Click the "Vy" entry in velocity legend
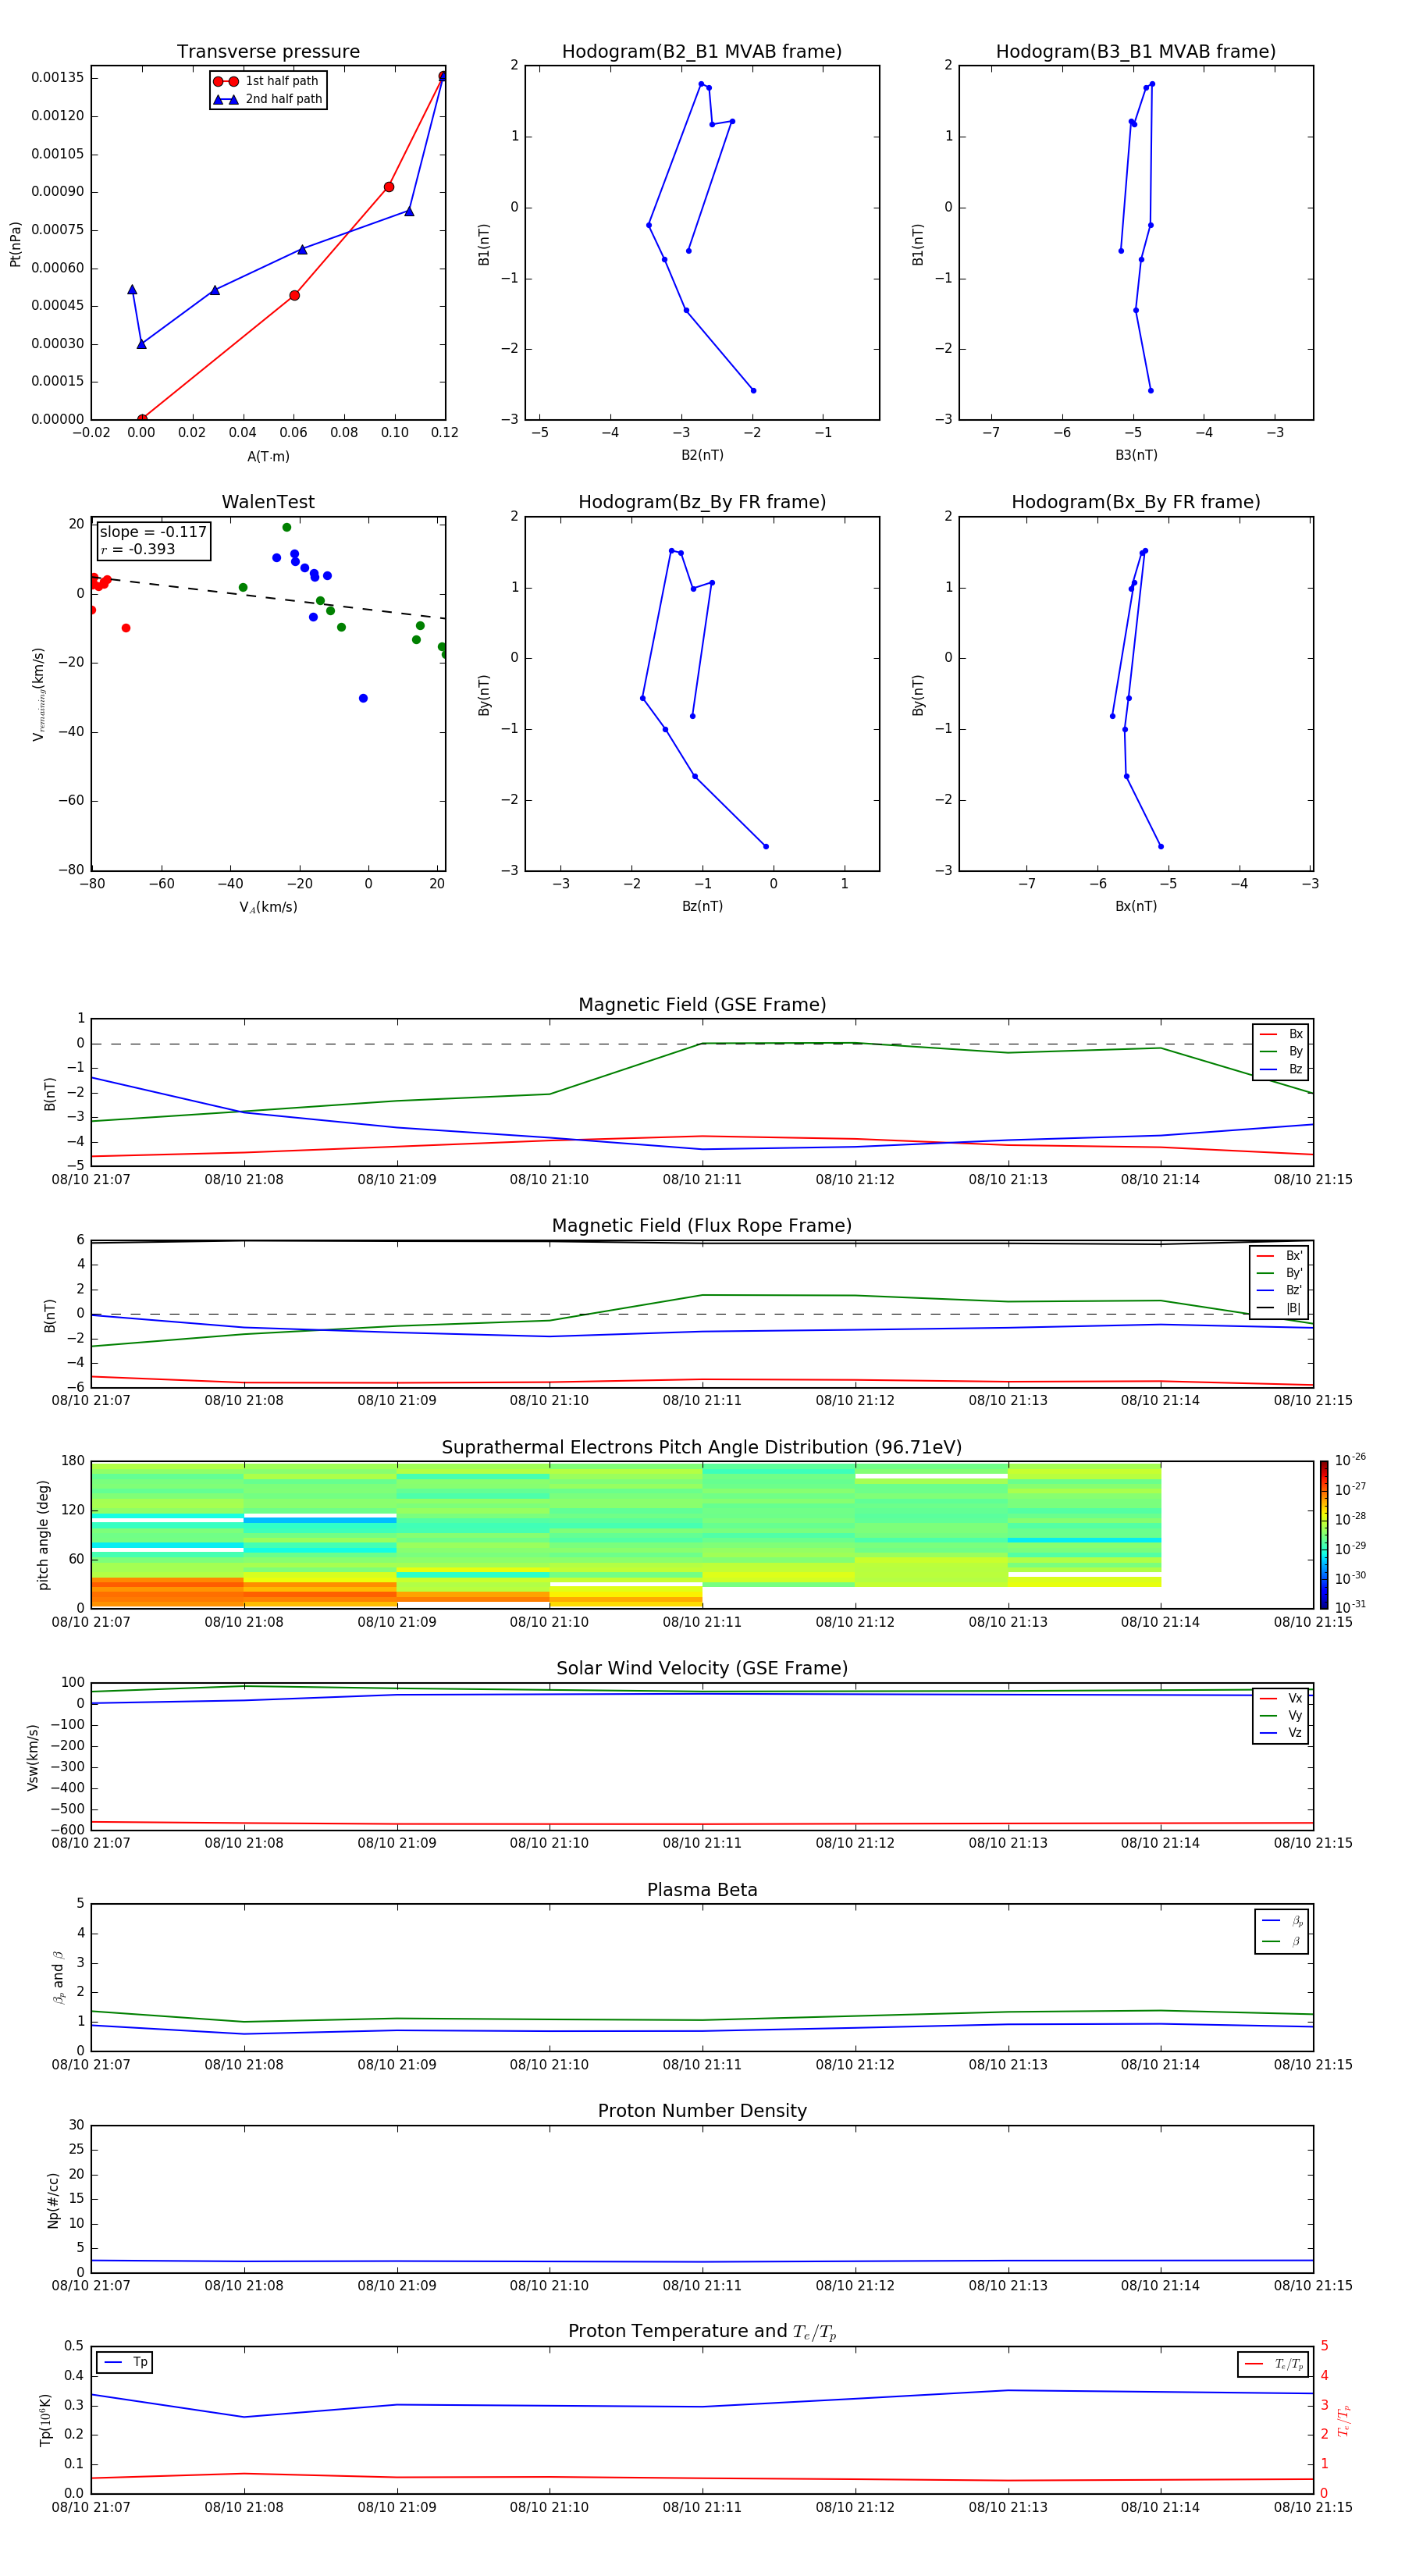Image resolution: width=1405 pixels, height=2576 pixels. tap(1282, 1716)
